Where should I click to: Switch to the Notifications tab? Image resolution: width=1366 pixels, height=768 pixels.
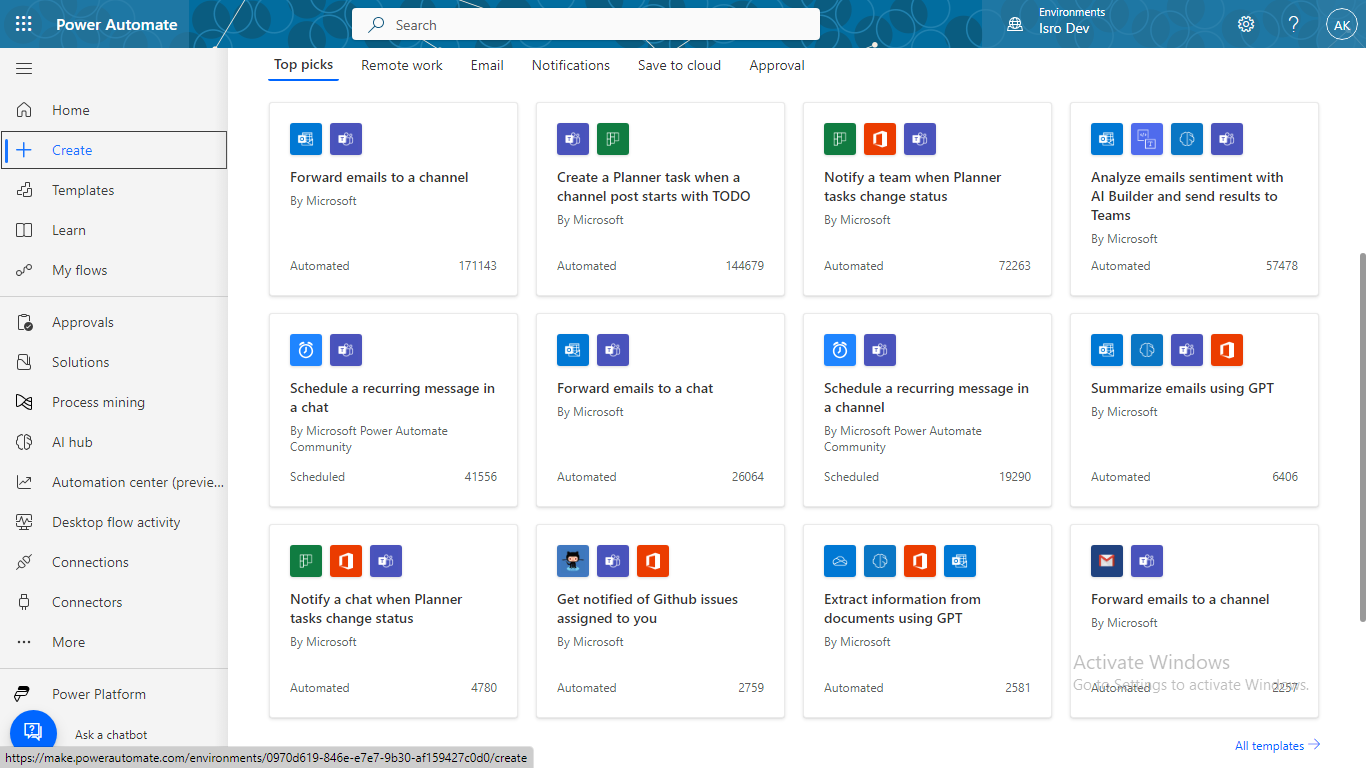coord(570,65)
